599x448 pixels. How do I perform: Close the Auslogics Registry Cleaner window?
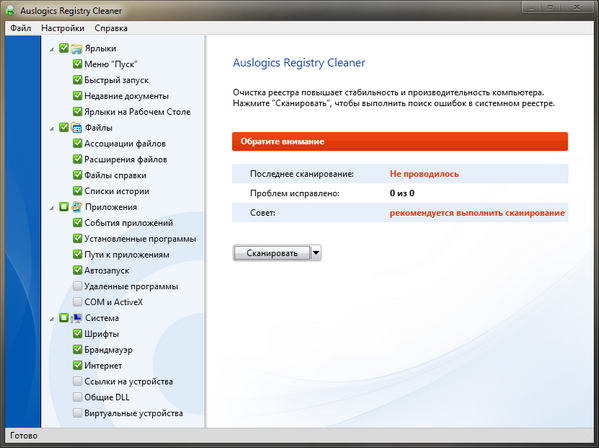[577, 7]
